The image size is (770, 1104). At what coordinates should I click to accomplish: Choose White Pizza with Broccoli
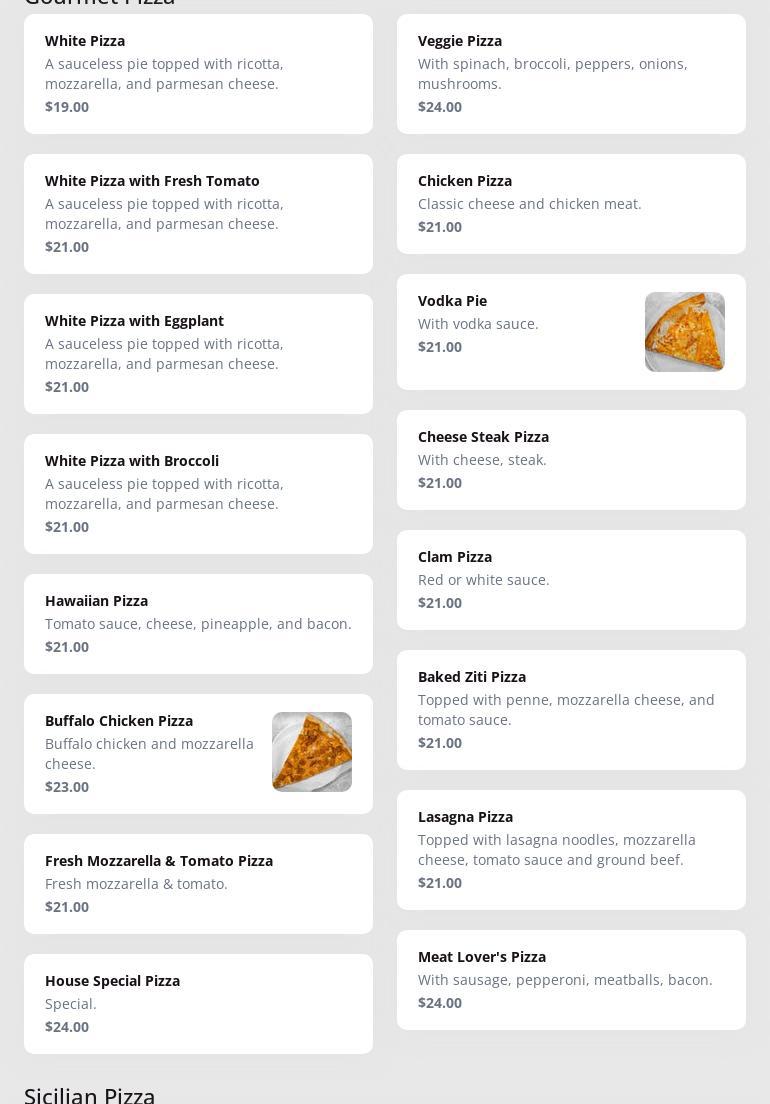tap(198, 494)
